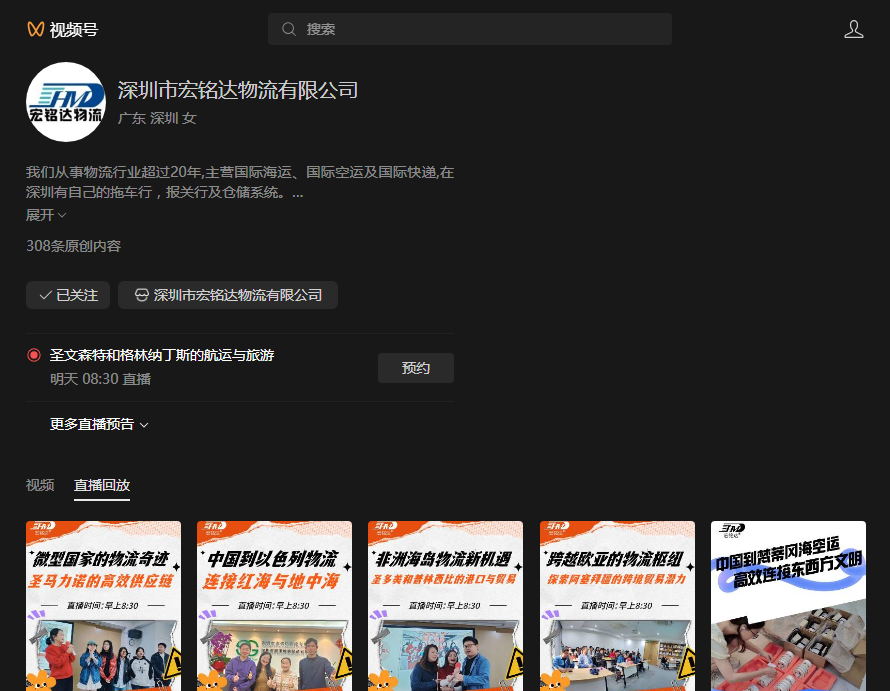The image size is (890, 691).
Task: Click the enterprise badge icon beside company name
Action: click(x=142, y=295)
